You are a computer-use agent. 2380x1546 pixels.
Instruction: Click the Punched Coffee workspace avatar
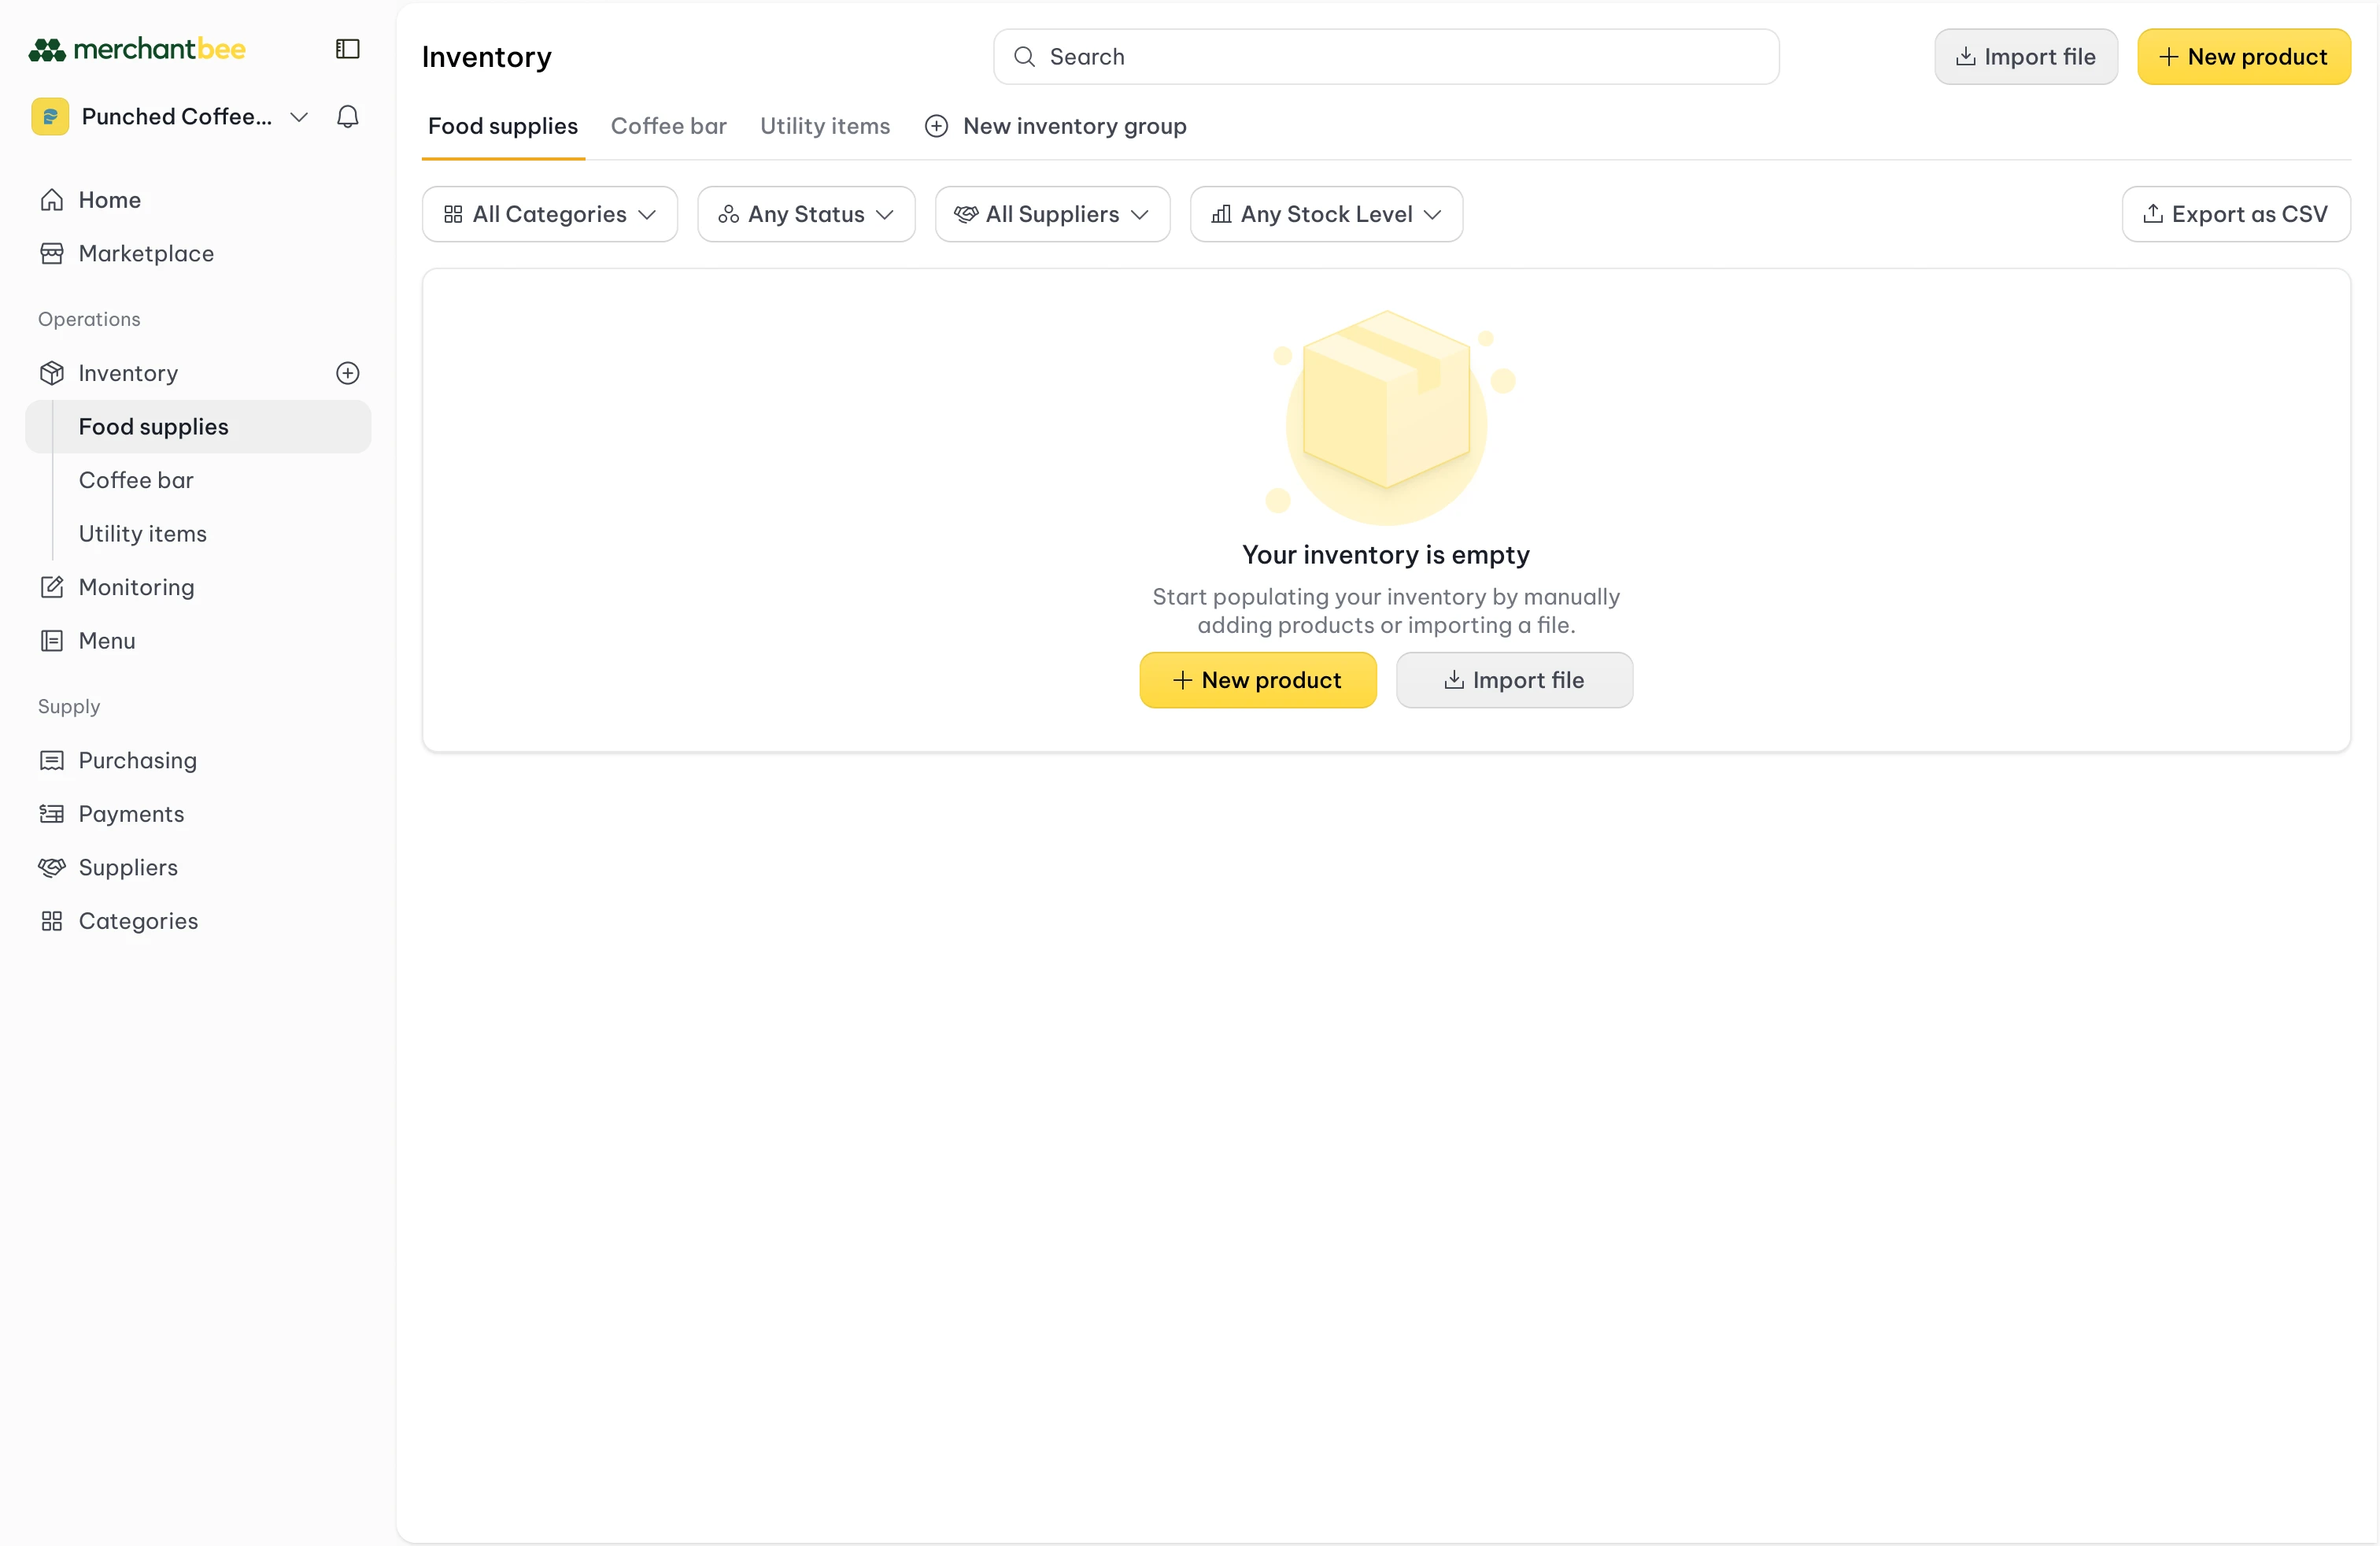(50, 116)
